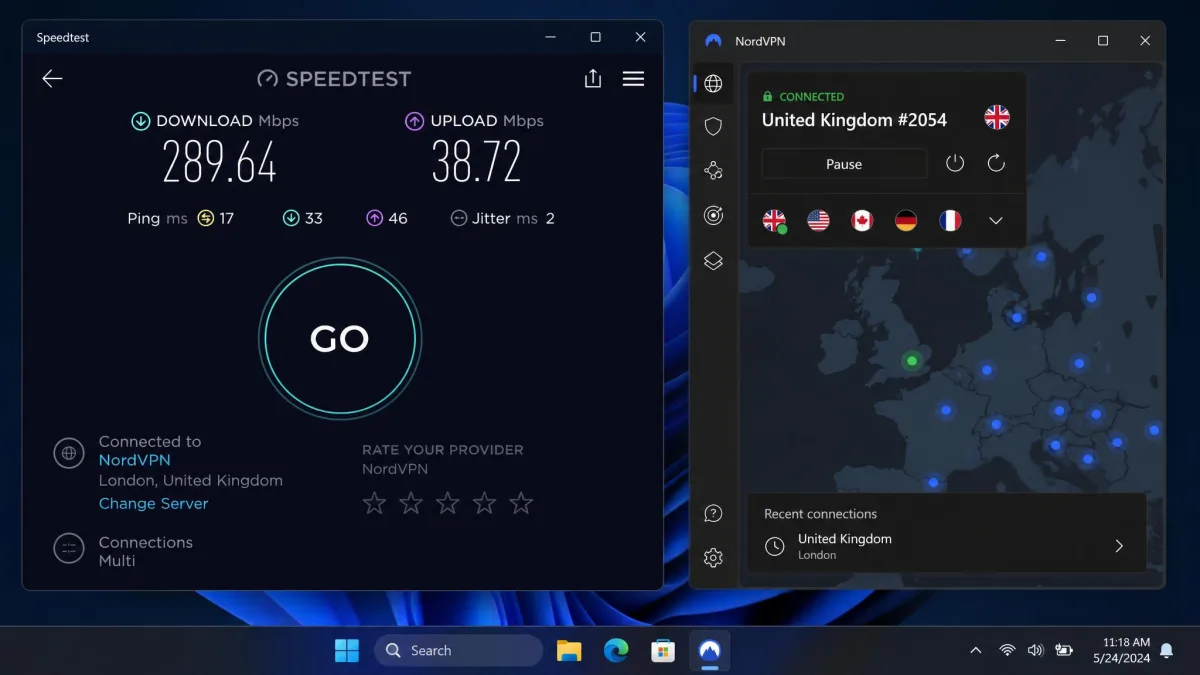
Task: Open the NordVPN target Dark Web Monitor tab
Action: click(x=713, y=215)
